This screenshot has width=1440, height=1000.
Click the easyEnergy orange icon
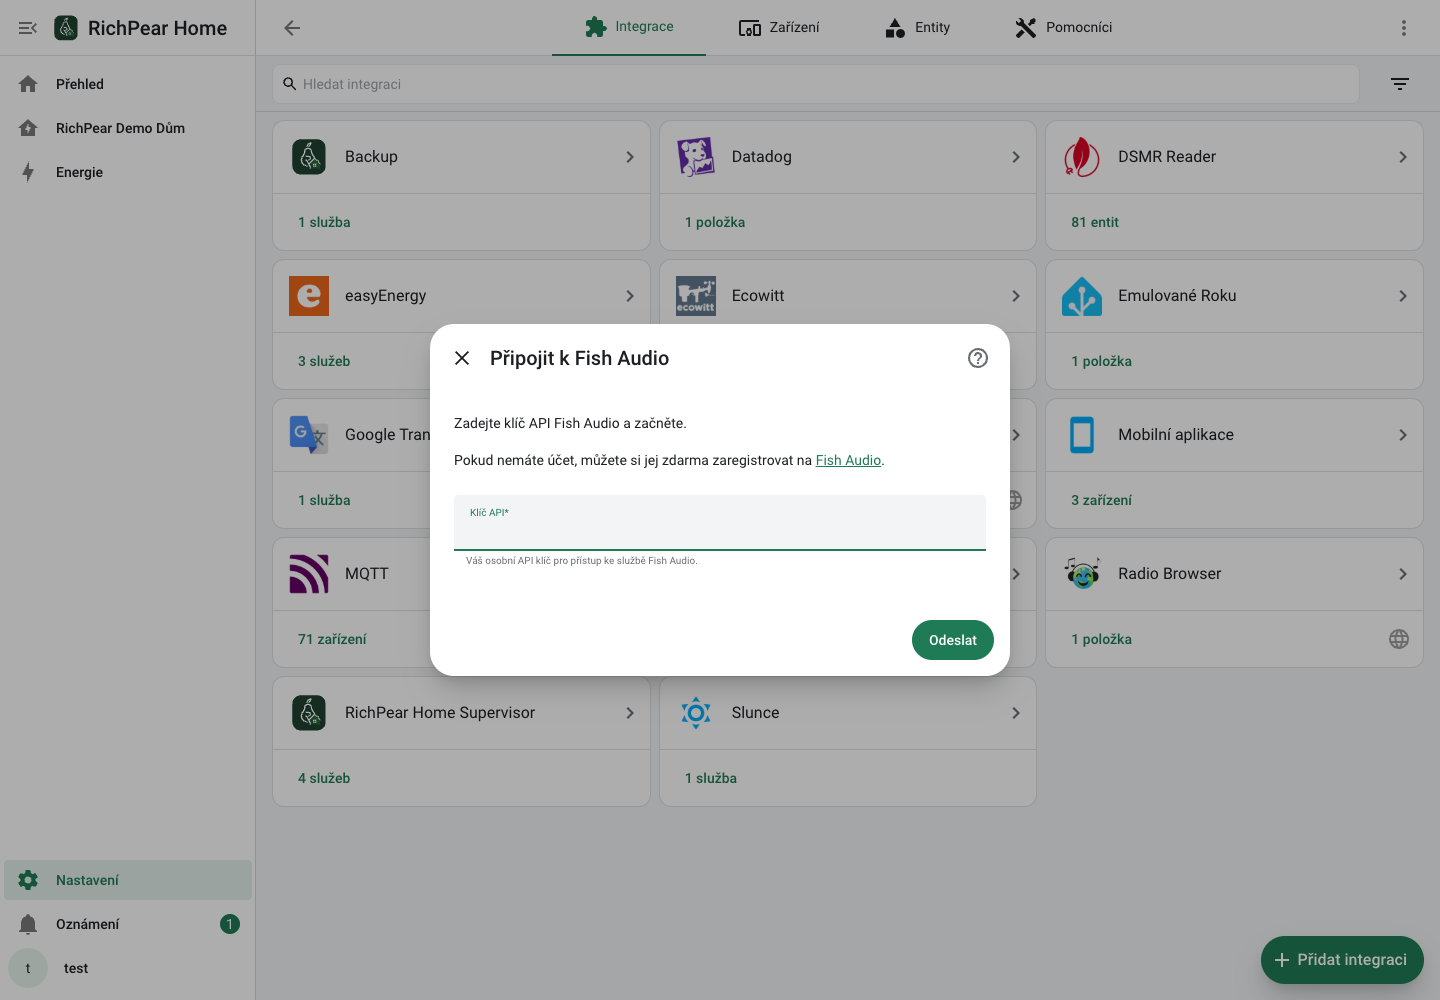[x=309, y=296]
